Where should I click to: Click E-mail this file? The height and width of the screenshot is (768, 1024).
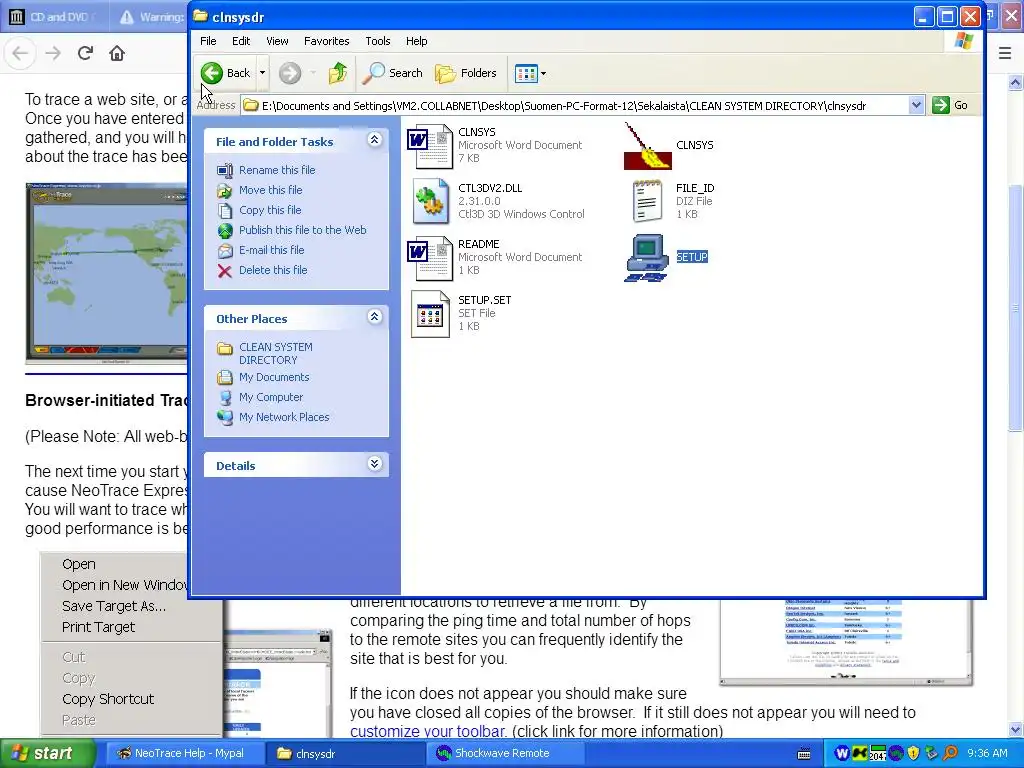click(x=272, y=250)
